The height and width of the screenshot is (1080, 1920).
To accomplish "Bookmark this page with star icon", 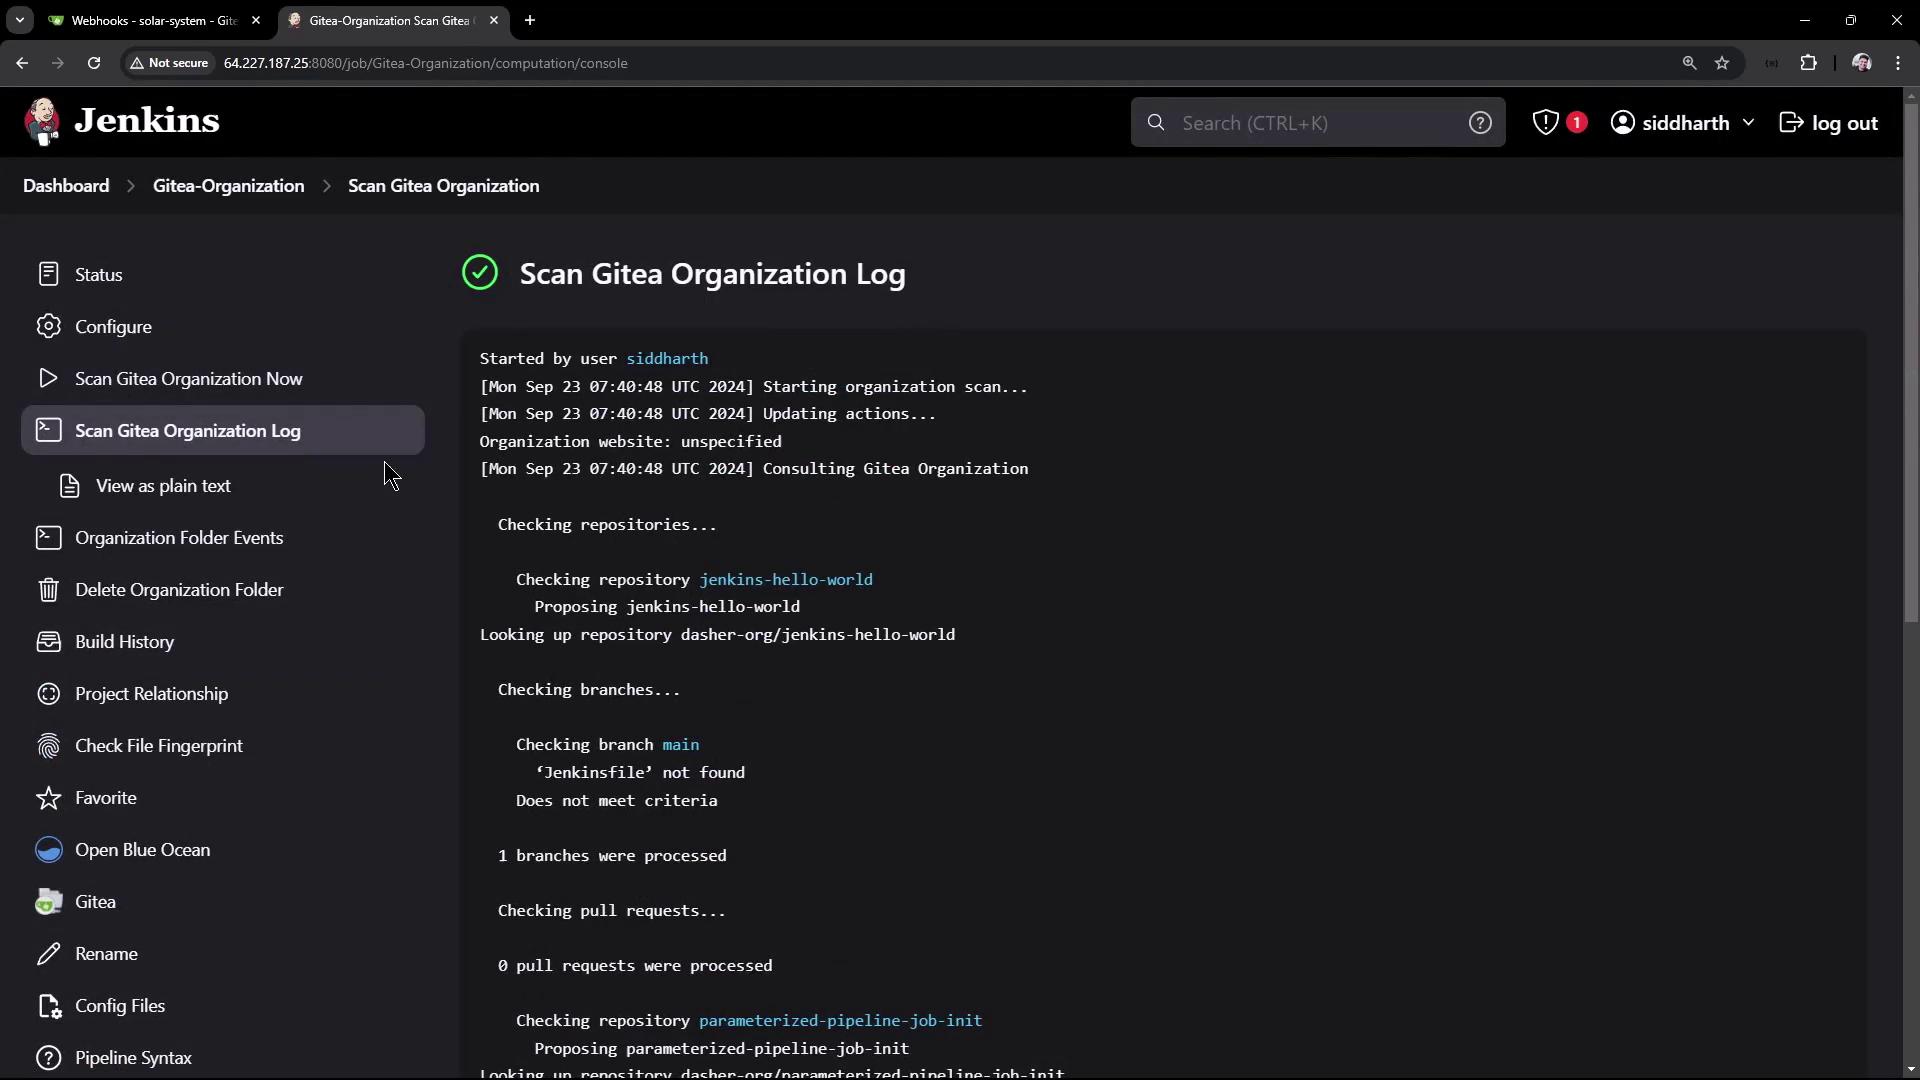I will [x=1722, y=63].
